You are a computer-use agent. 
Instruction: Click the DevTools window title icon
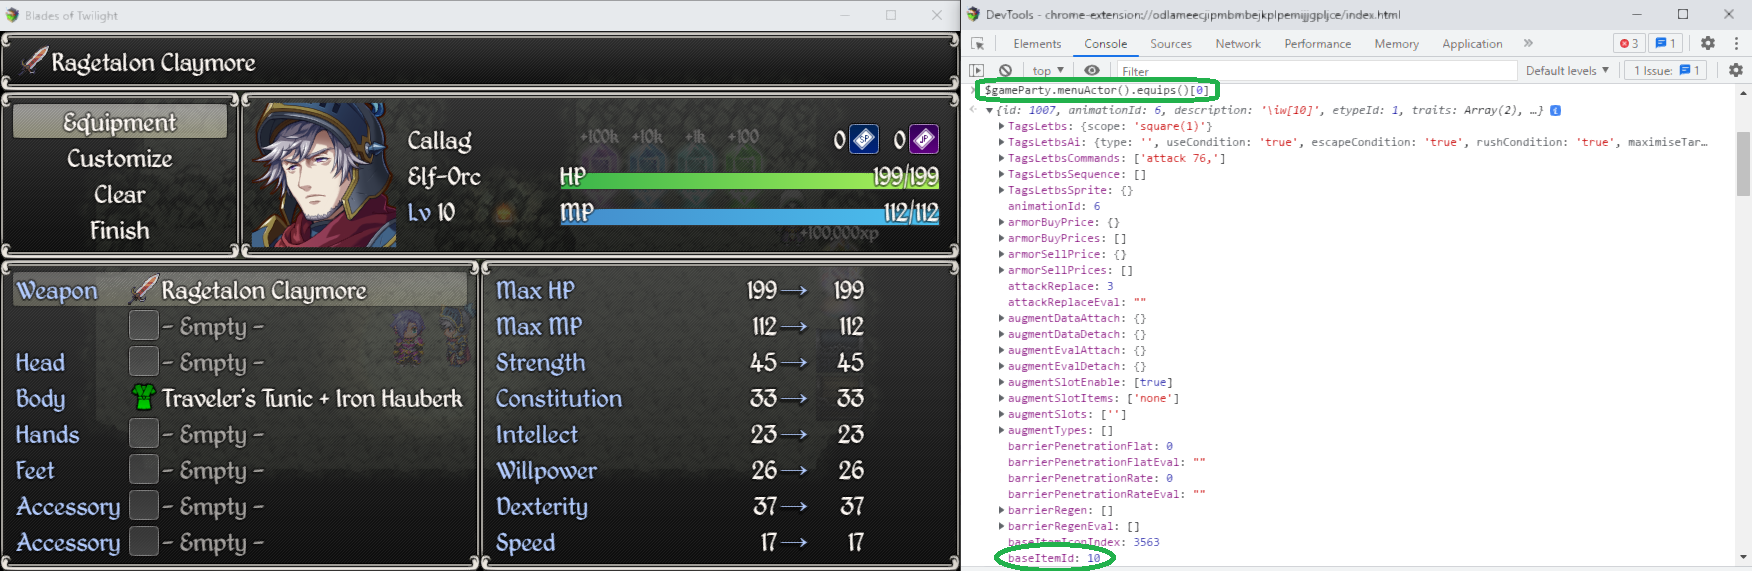coord(973,14)
